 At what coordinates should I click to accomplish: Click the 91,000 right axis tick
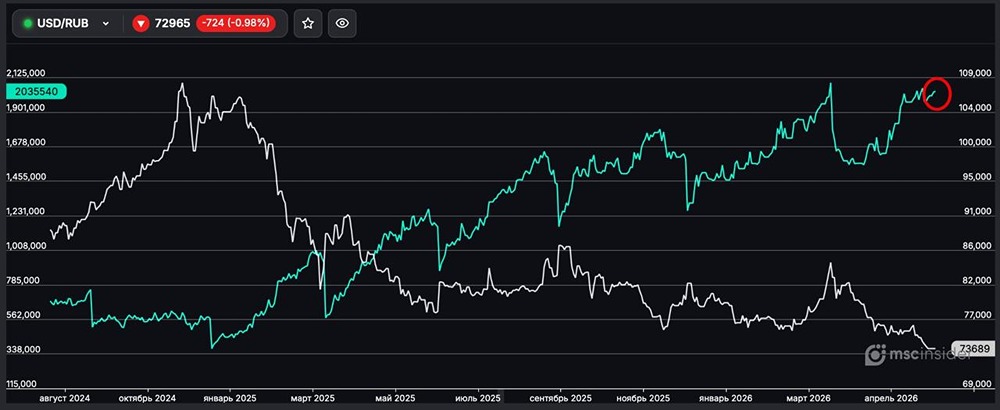(980, 212)
